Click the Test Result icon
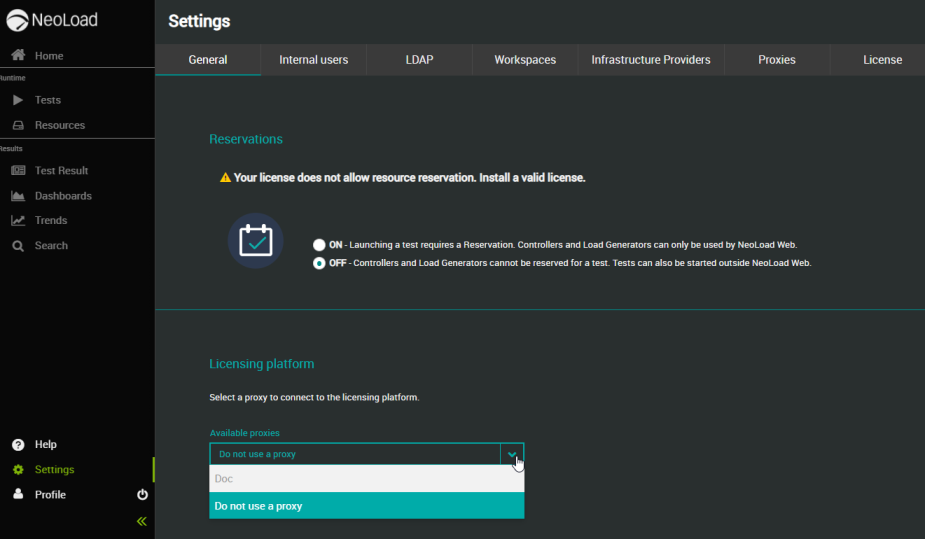This screenshot has height=539, width=925. pyautogui.click(x=18, y=170)
